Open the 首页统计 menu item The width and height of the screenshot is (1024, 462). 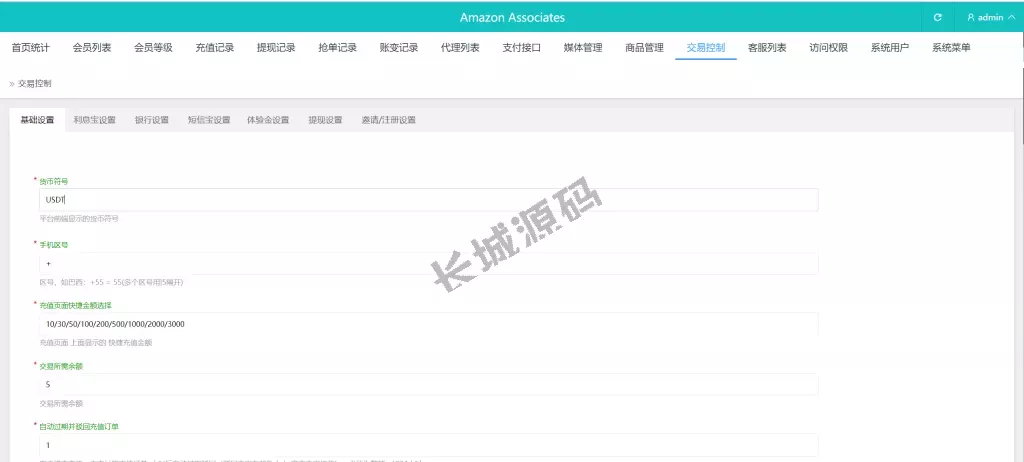(x=31, y=48)
